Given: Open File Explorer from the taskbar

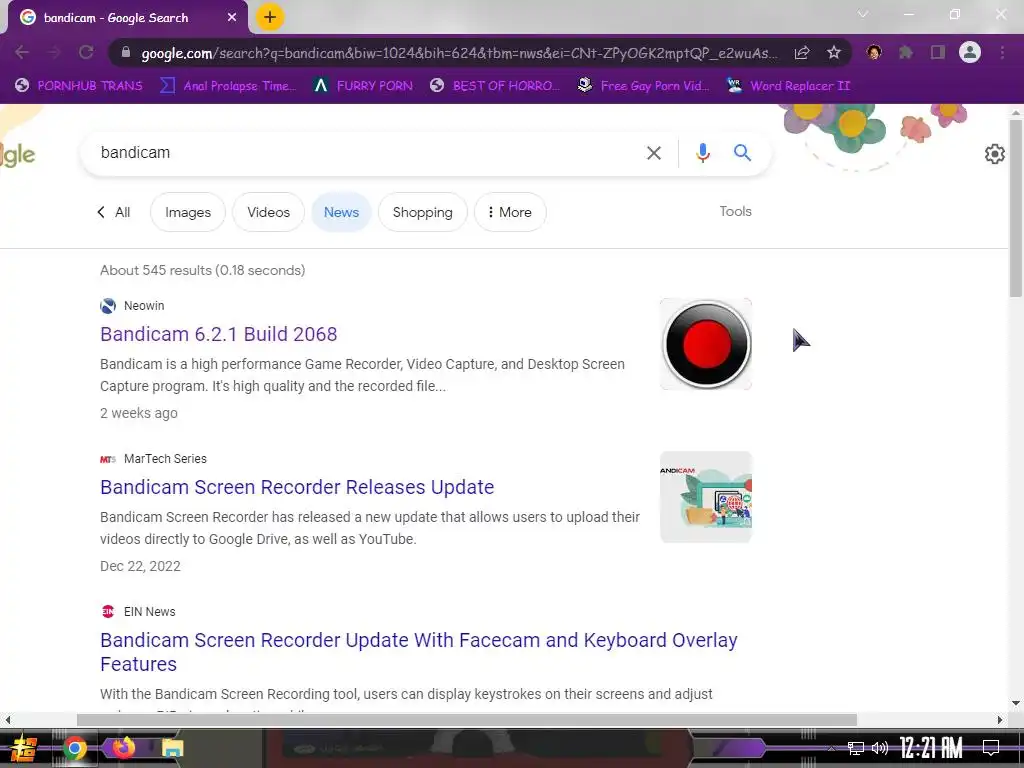Looking at the screenshot, I should click(172, 748).
